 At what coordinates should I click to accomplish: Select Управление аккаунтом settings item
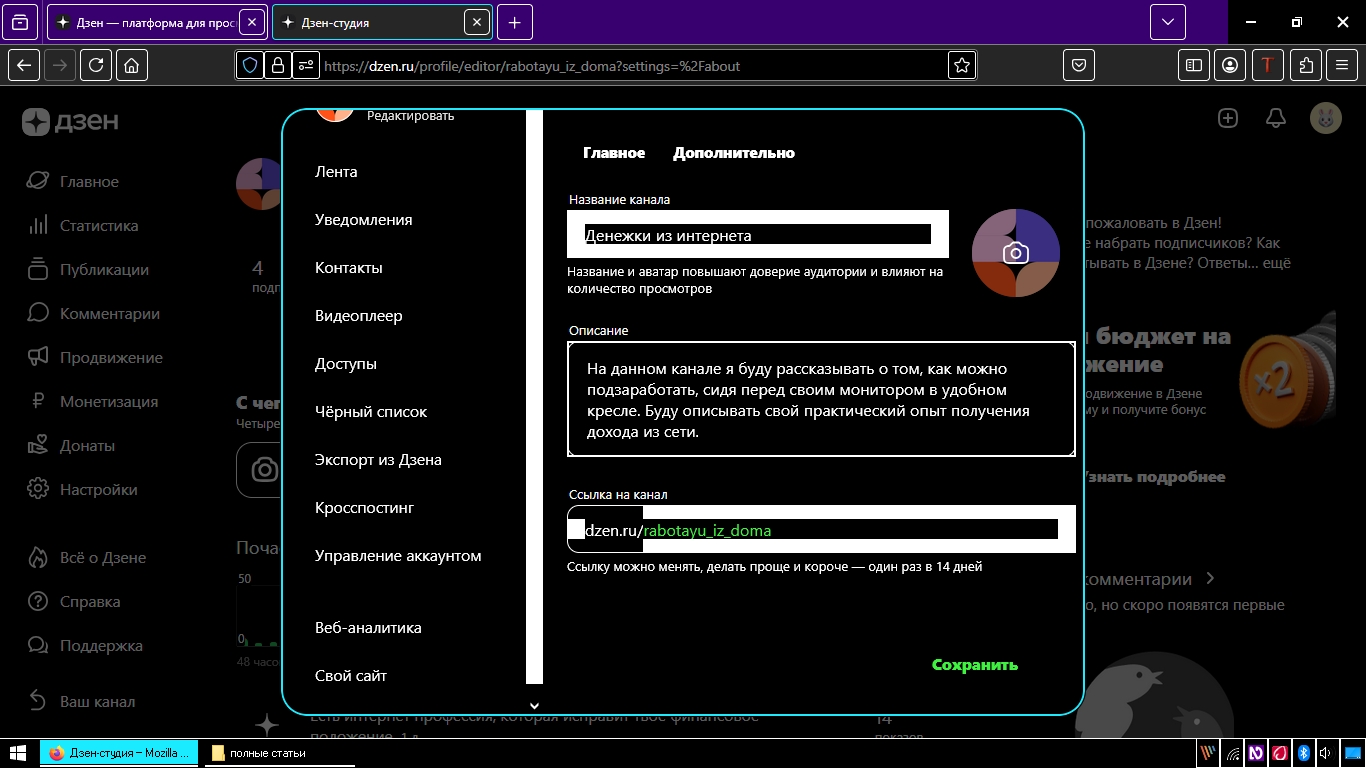click(x=398, y=555)
